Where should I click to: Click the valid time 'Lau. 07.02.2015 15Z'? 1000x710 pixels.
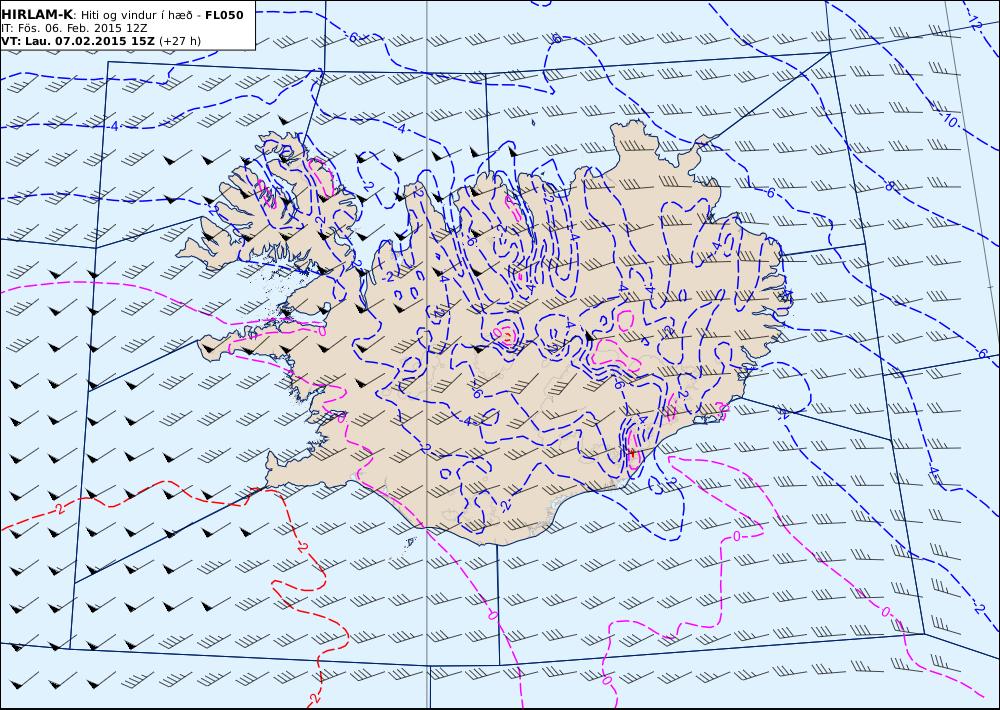(x=89, y=41)
